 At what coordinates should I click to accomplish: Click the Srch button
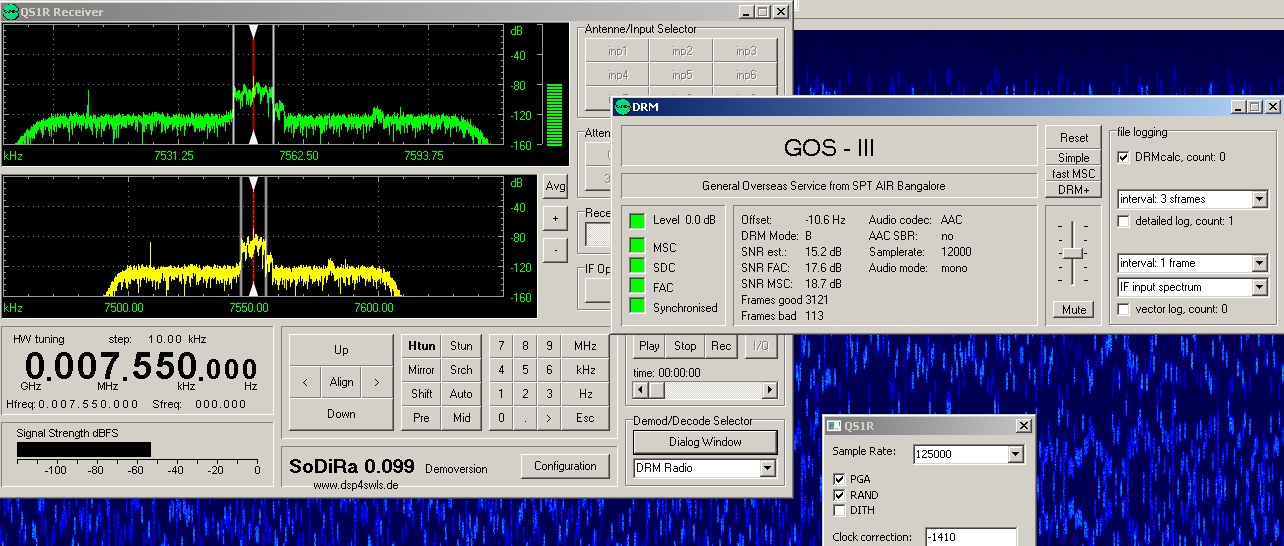pos(461,370)
